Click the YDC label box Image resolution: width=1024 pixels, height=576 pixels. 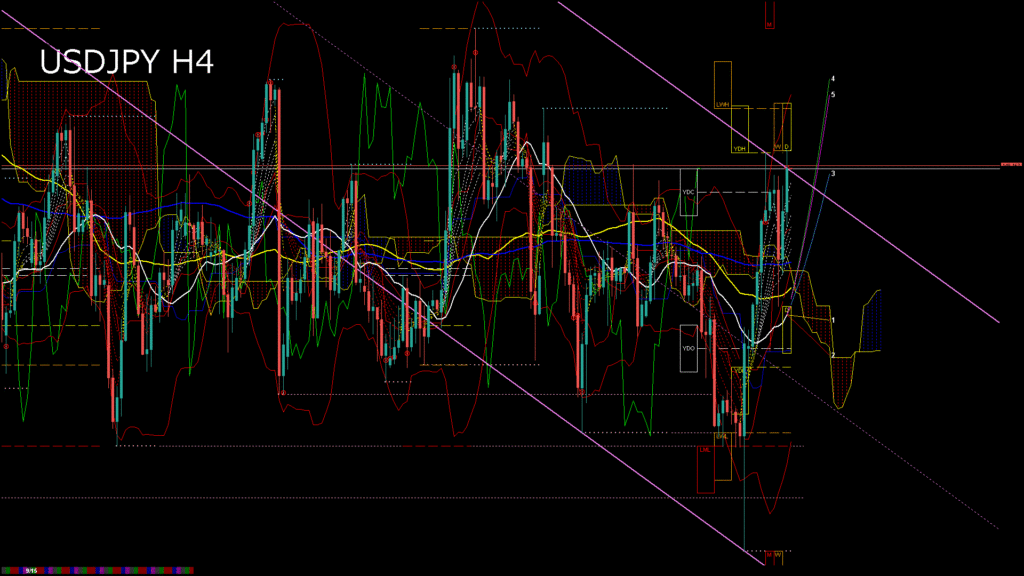[x=688, y=192]
